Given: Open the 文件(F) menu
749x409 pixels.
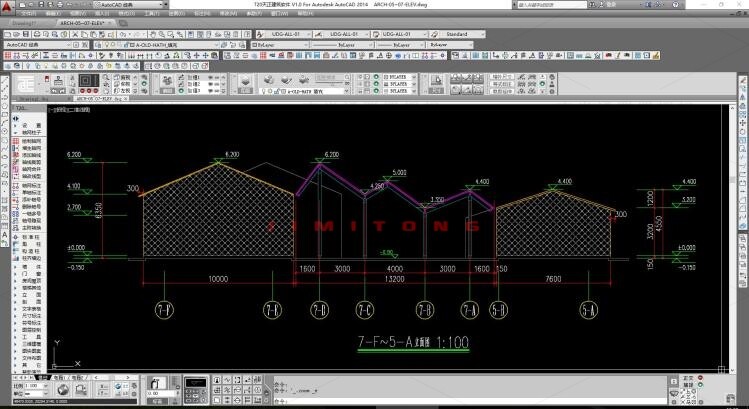Looking at the screenshot, I should tap(29, 14).
